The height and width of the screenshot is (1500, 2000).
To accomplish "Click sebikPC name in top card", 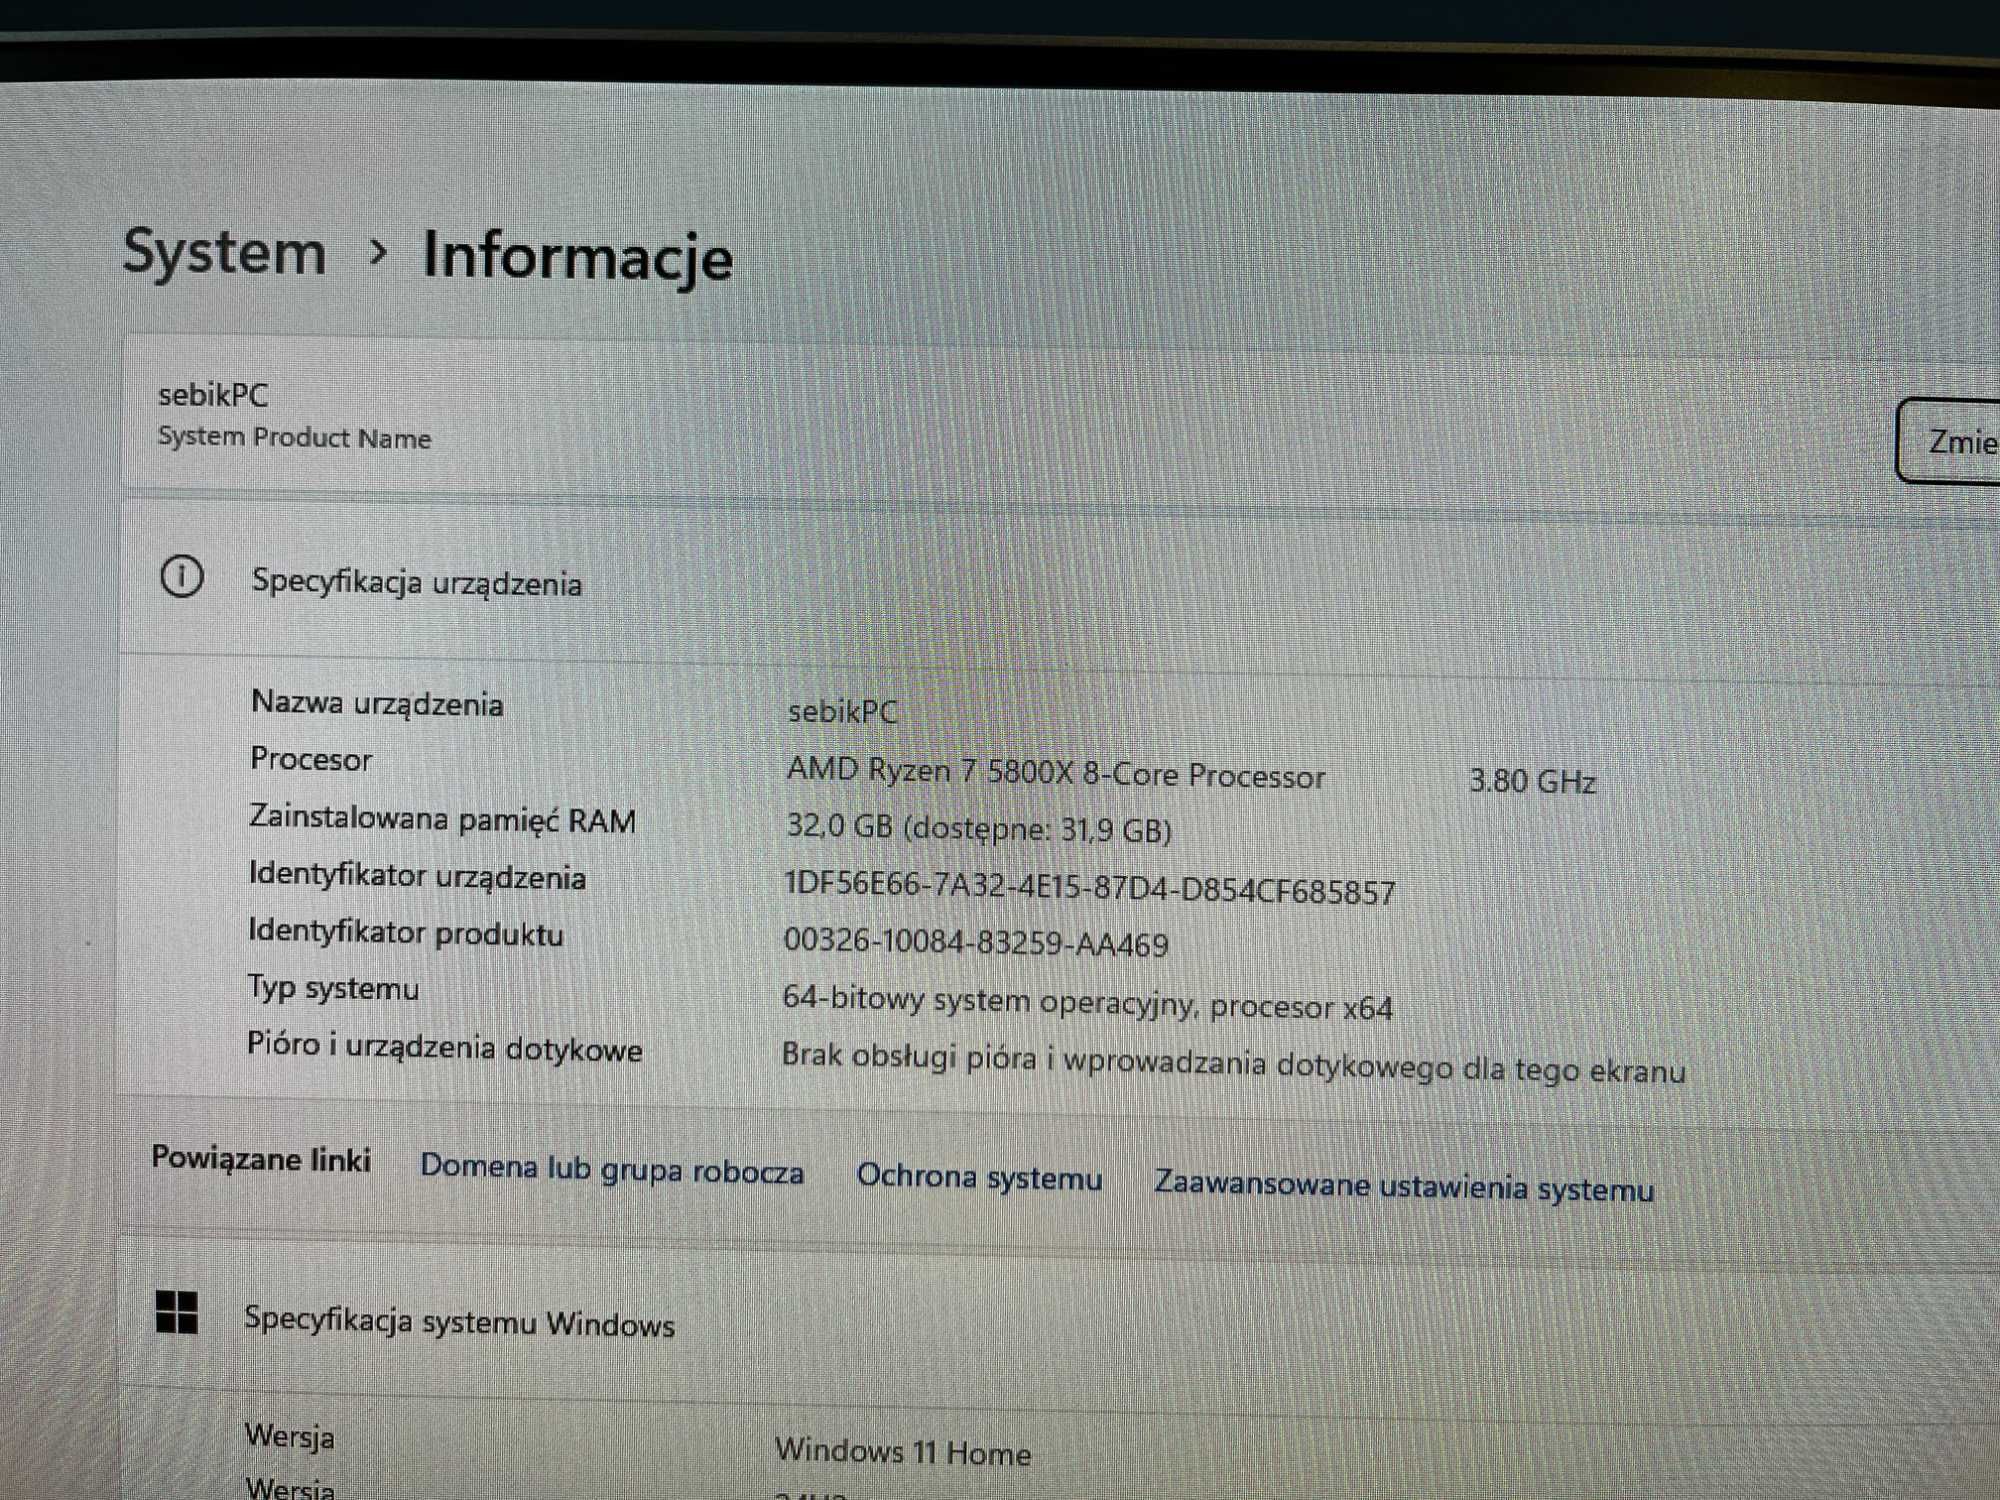I will pos(213,395).
